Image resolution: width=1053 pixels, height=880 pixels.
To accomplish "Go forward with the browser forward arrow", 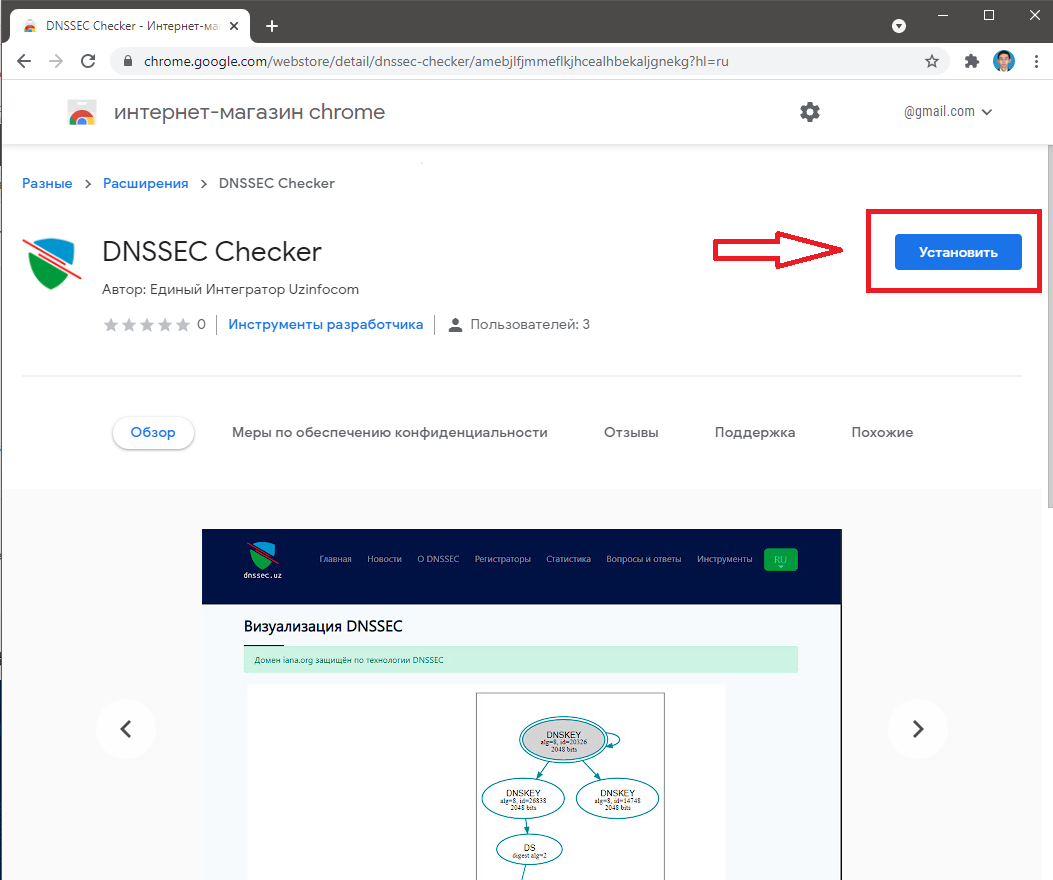I will point(56,61).
